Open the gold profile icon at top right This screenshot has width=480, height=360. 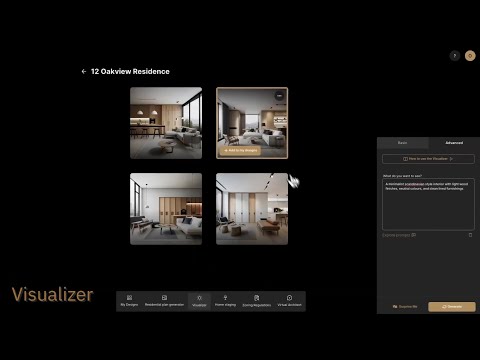[470, 56]
